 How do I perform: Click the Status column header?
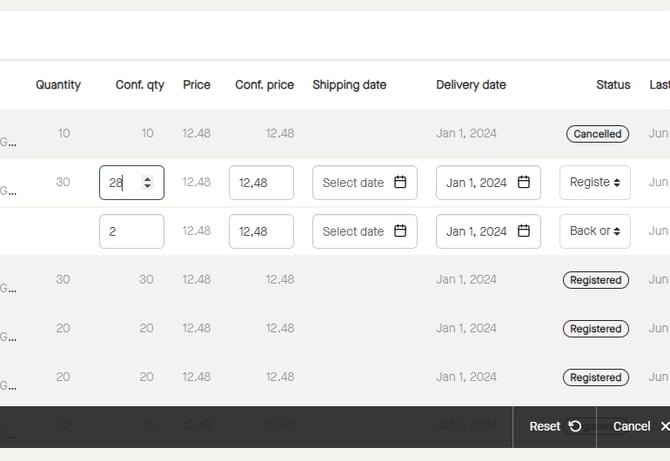pyautogui.click(x=613, y=85)
